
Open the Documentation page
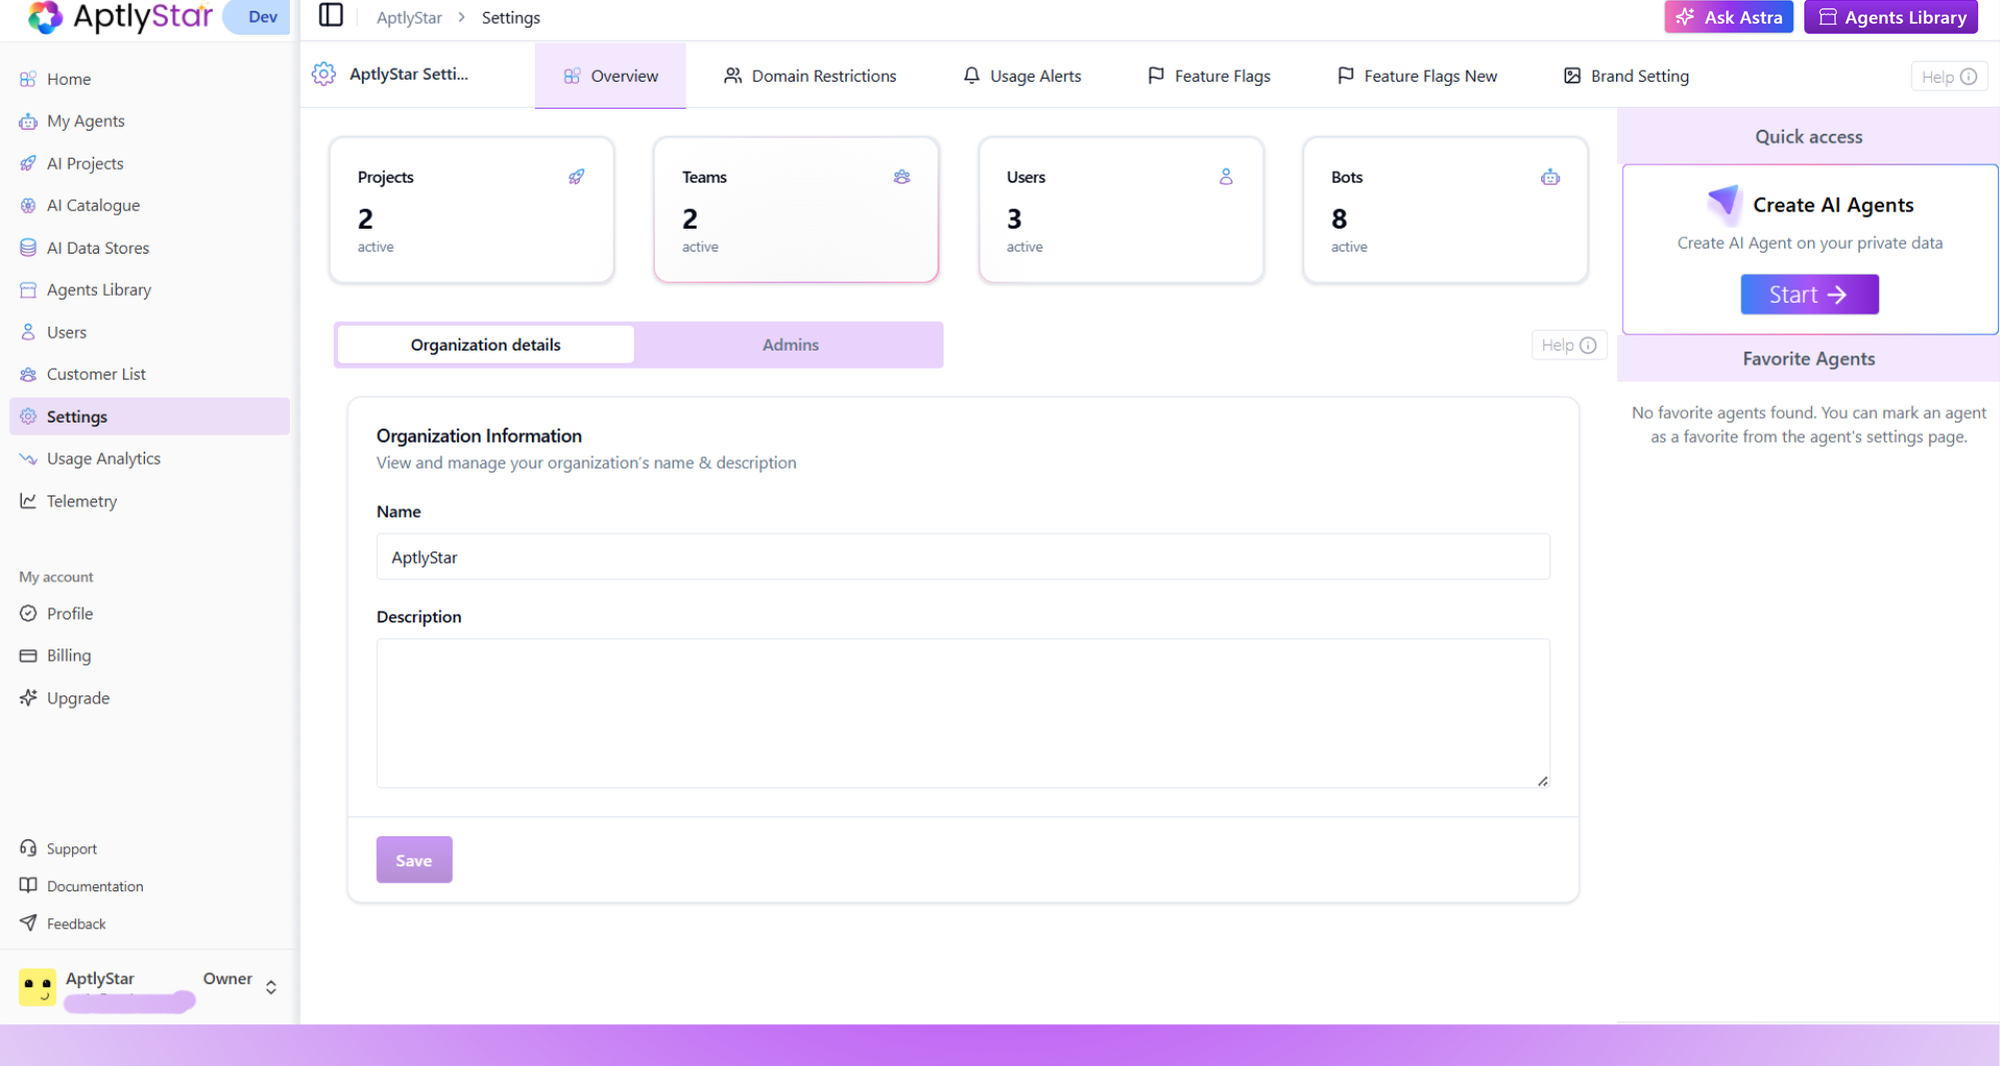[x=94, y=886]
